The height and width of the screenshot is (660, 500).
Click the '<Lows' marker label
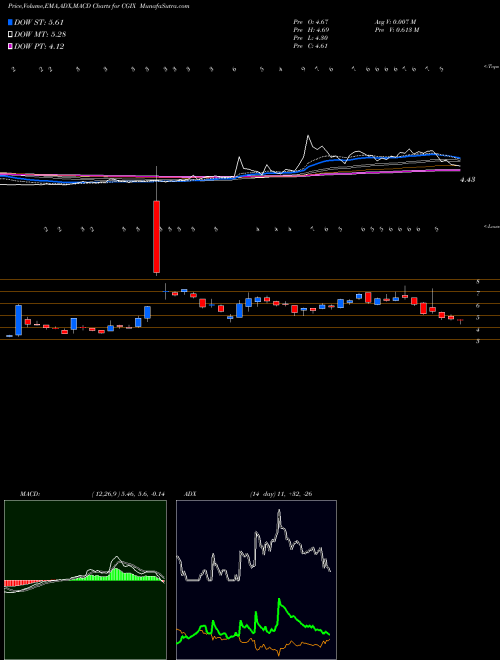pyautogui.click(x=491, y=226)
